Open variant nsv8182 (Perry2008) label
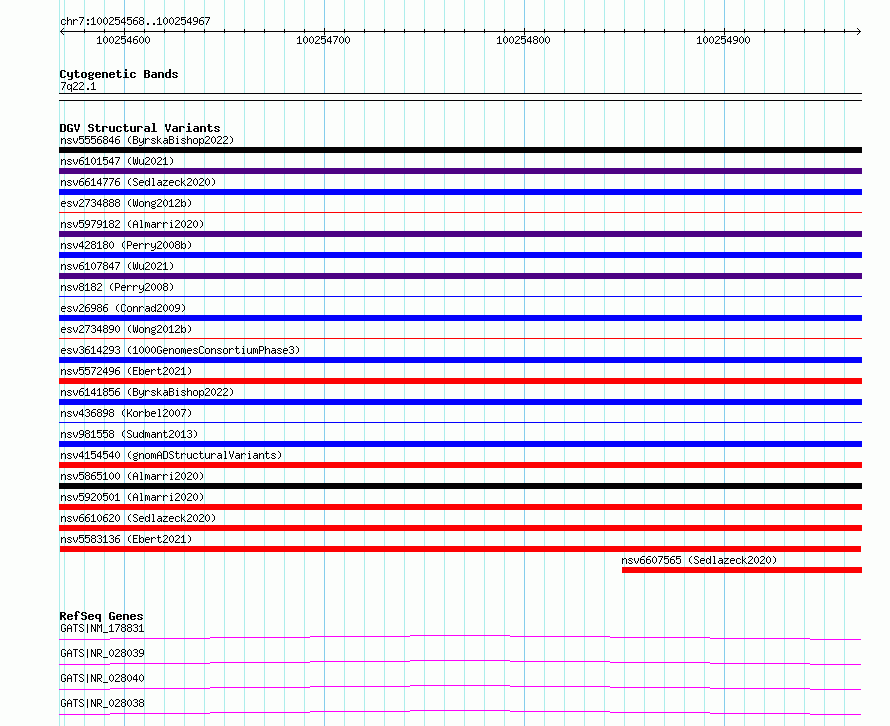 (117, 287)
